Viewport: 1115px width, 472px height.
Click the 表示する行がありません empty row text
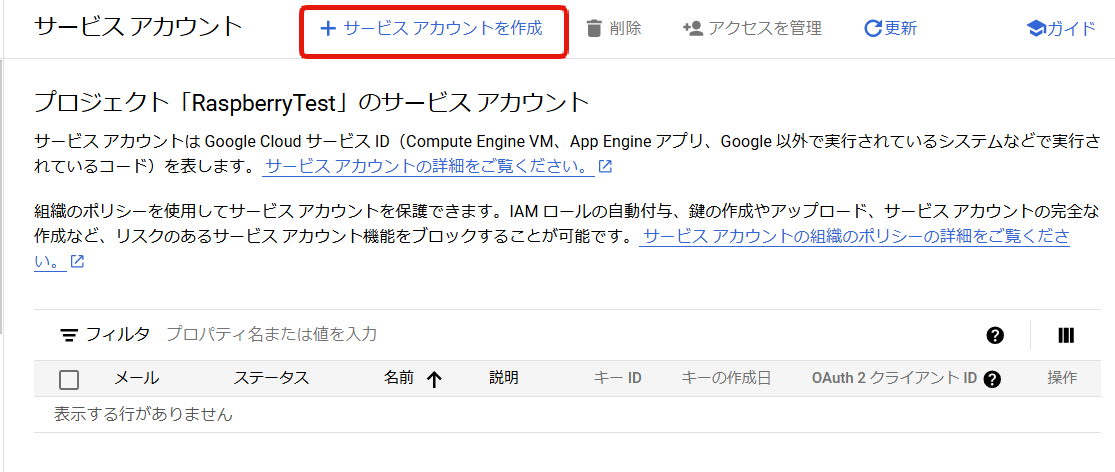pos(144,414)
